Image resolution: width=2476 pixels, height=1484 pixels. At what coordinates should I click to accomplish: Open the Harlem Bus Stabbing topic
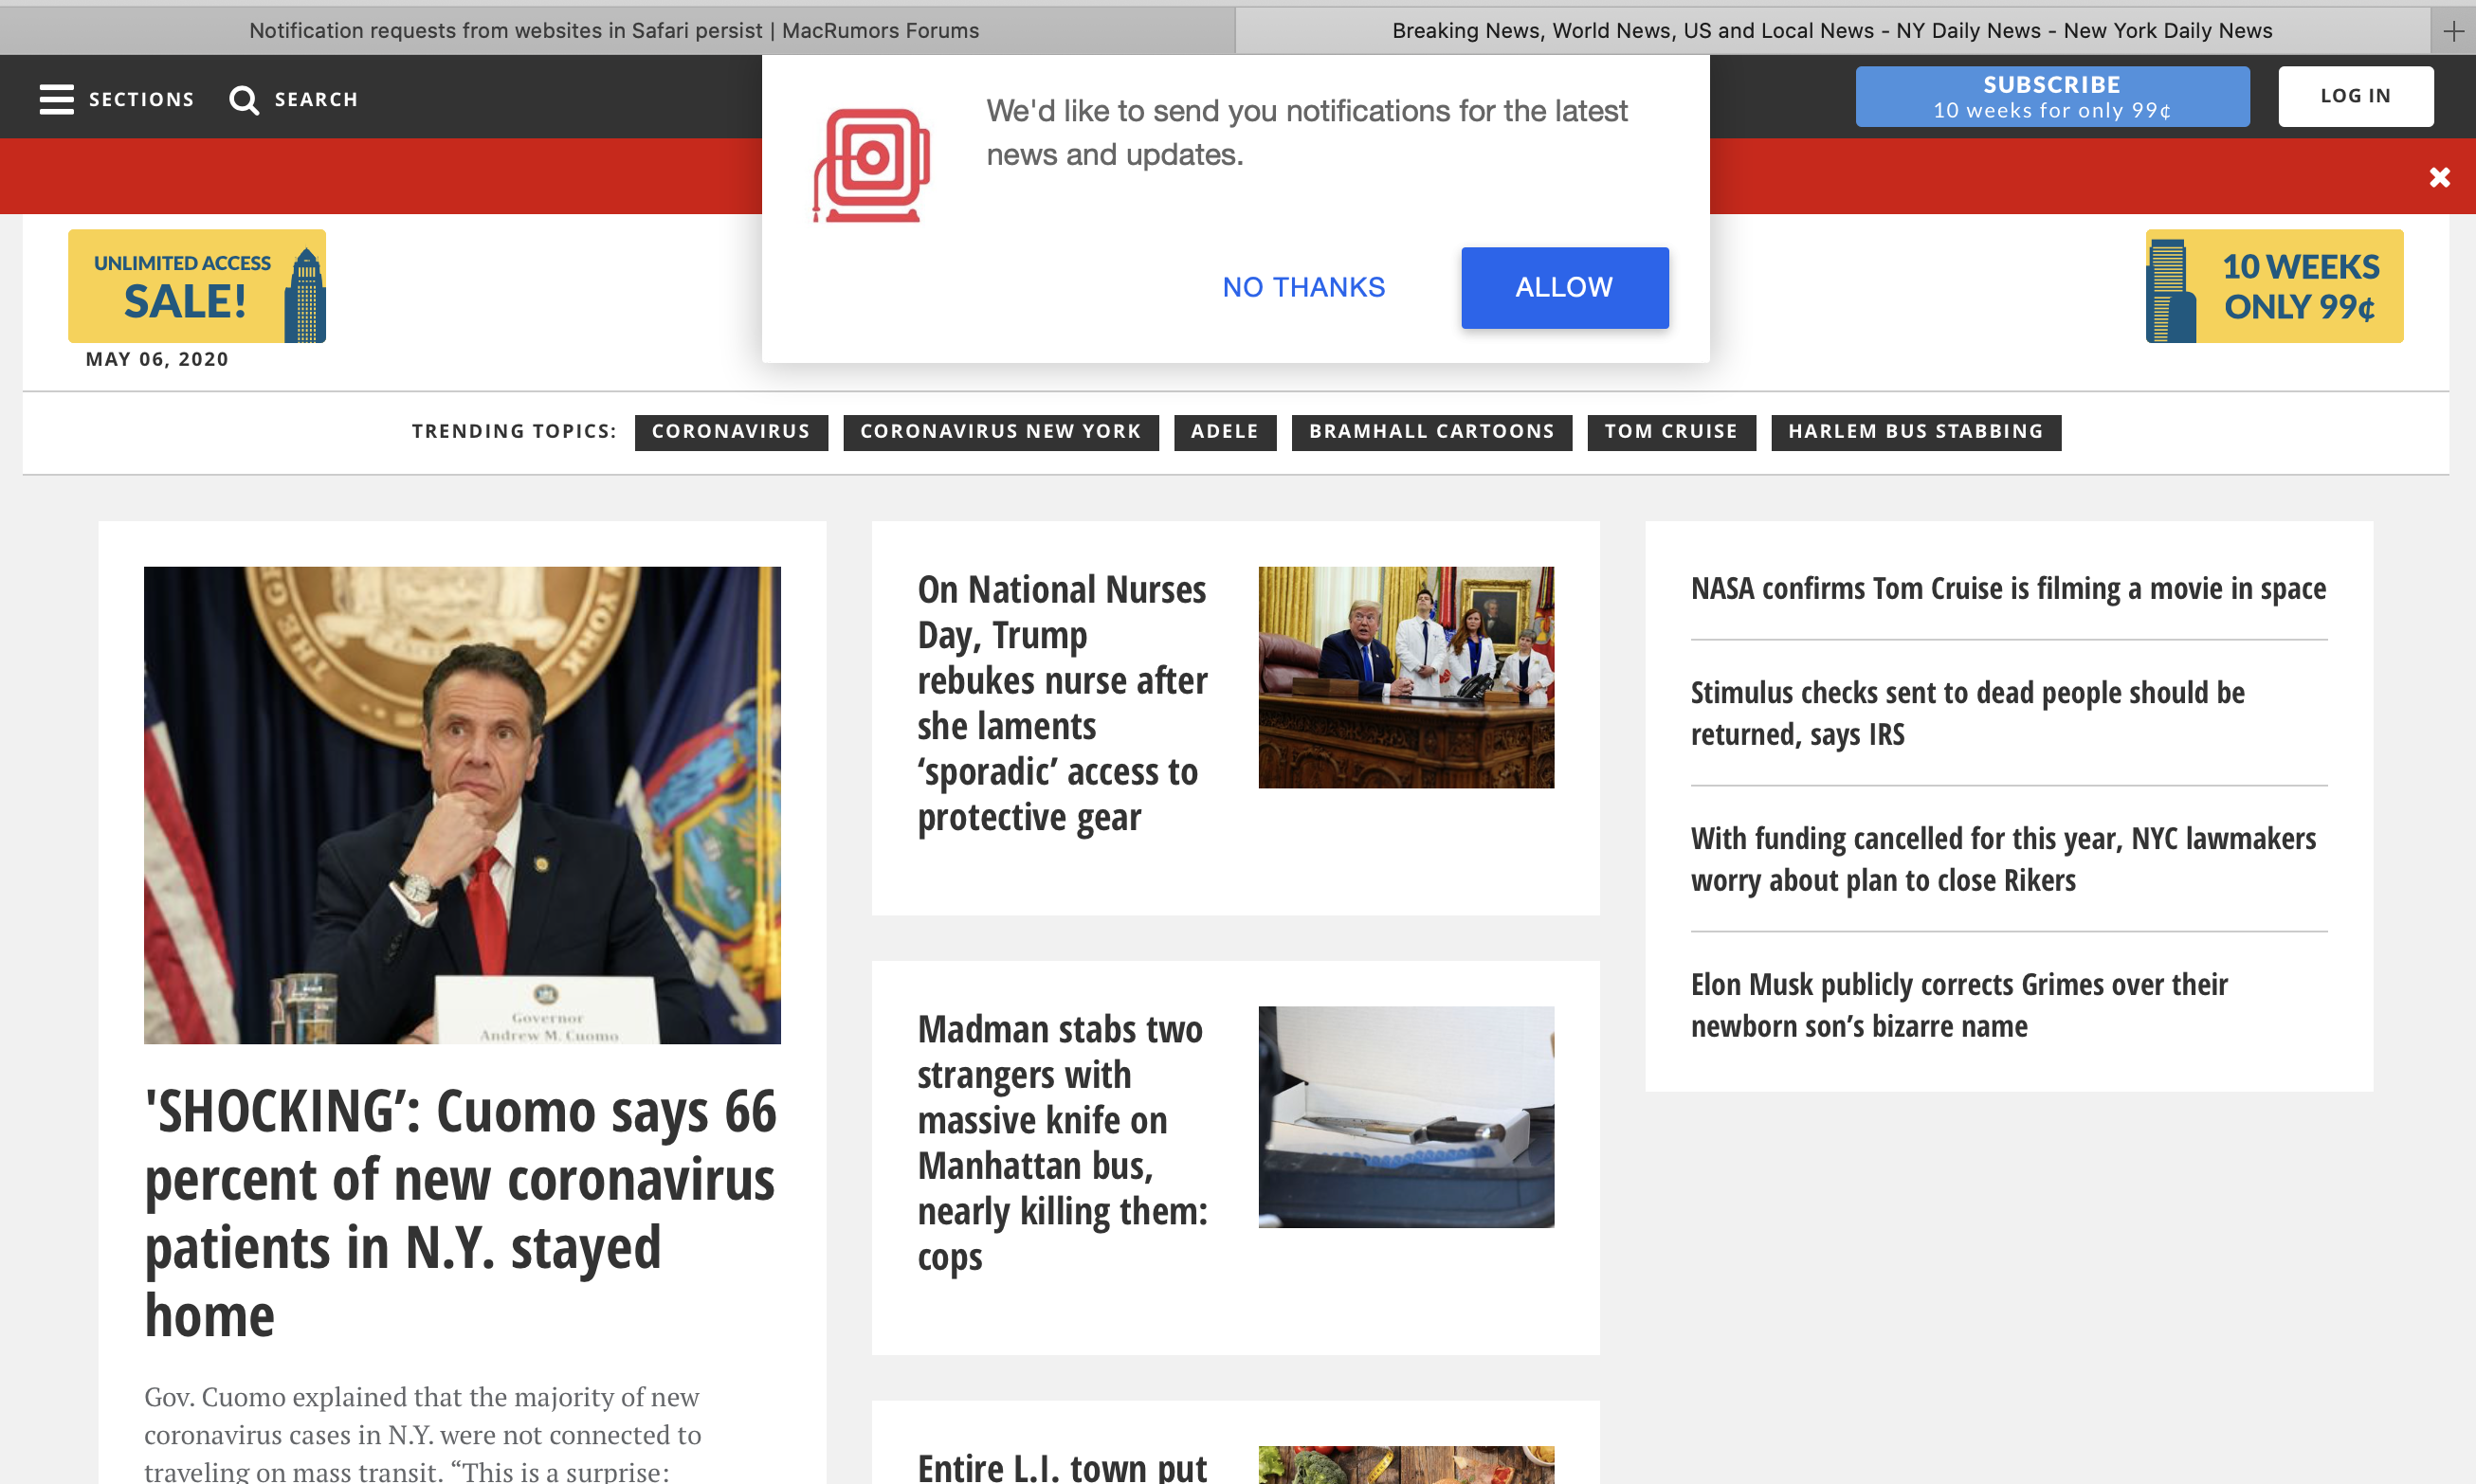coord(1915,431)
